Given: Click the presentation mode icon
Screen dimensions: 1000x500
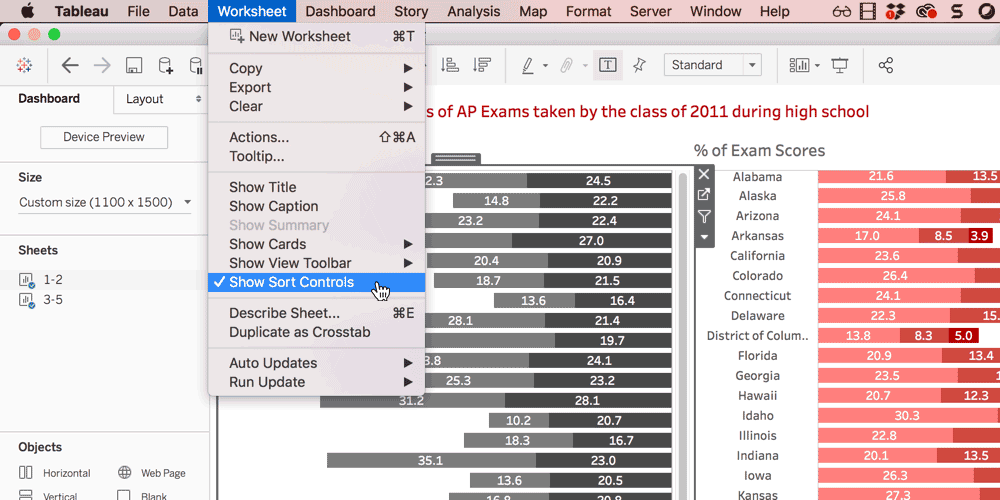Looking at the screenshot, I should pos(839,65).
